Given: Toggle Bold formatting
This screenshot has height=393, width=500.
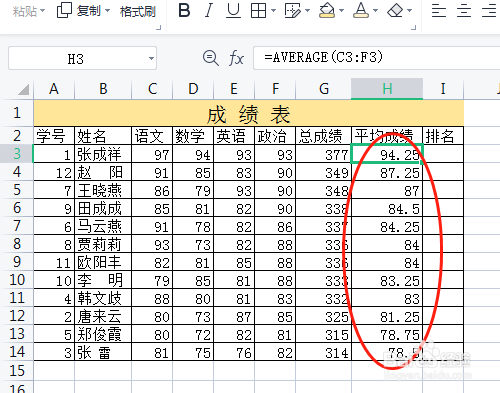Looking at the screenshot, I should (184, 10).
